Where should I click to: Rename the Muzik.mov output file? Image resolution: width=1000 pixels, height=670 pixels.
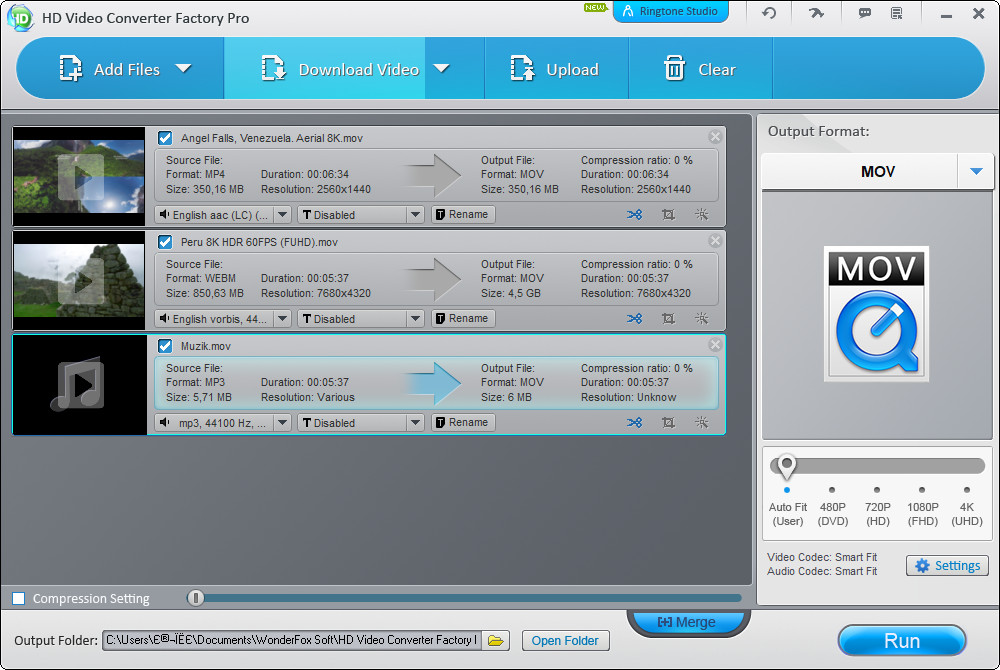click(463, 423)
